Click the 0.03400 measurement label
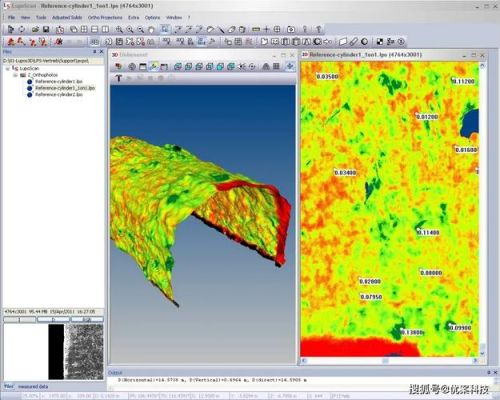The height and width of the screenshot is (400, 500). click(x=345, y=173)
